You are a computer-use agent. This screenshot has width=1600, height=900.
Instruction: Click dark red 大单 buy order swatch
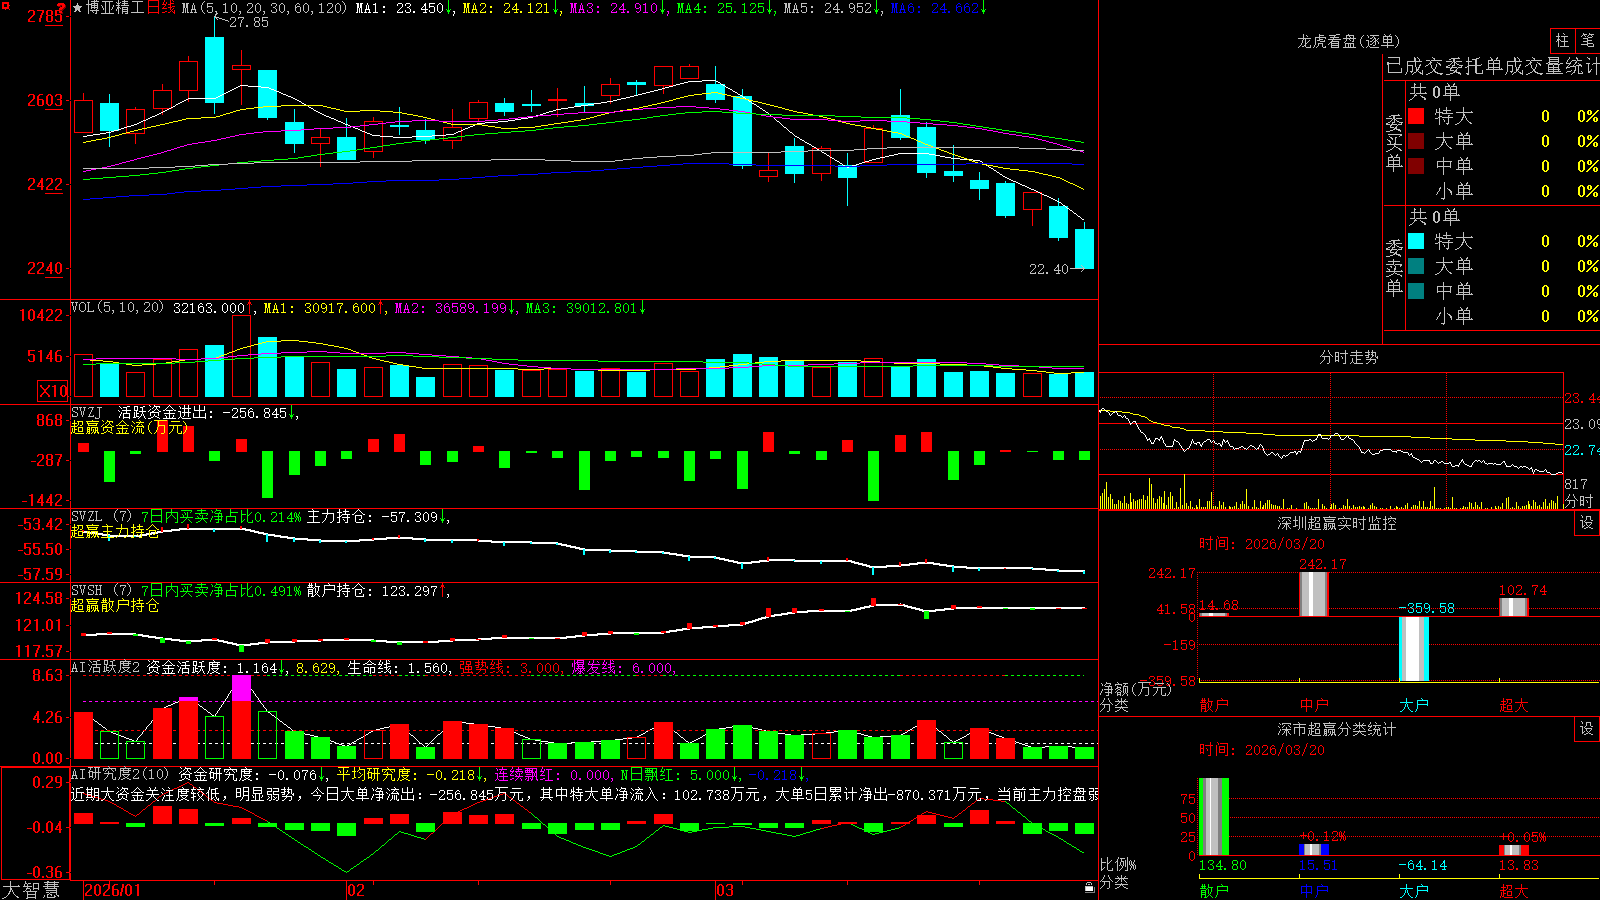[x=1416, y=141]
